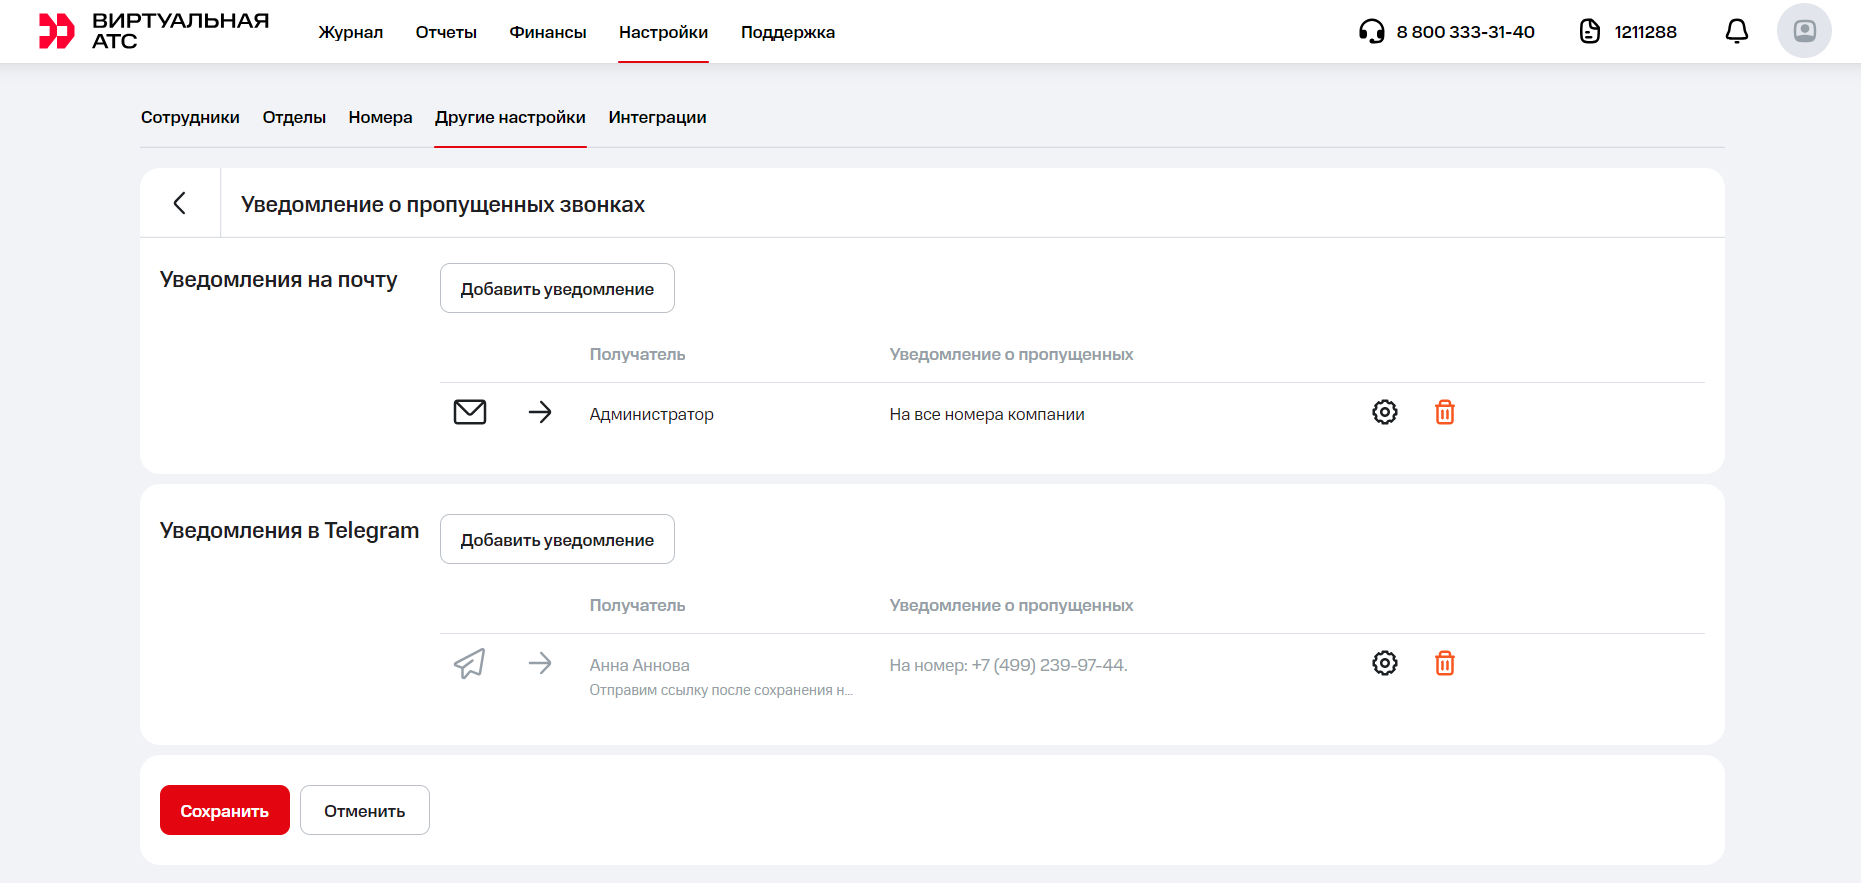This screenshot has width=1861, height=883.
Task: Add an email notification
Action: tap(557, 288)
